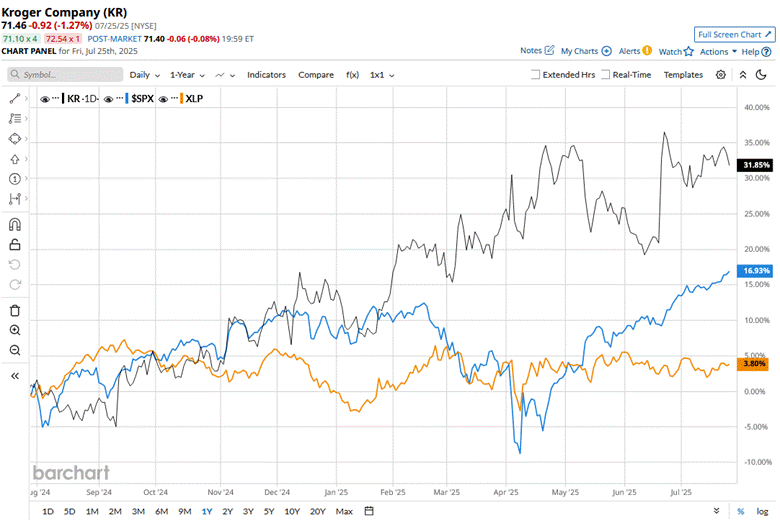Choose the arrow marker tool
Viewport: 780px width, 523px height.
(x=14, y=159)
